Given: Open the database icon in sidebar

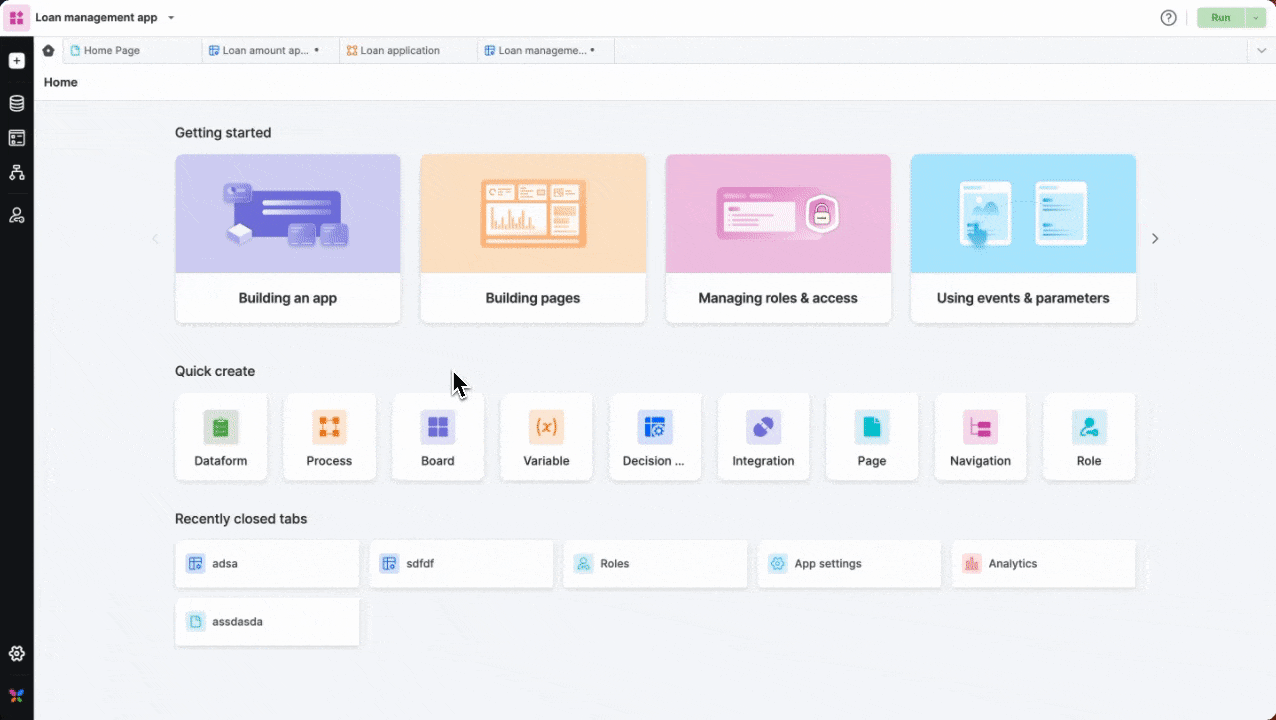Looking at the screenshot, I should click(x=17, y=103).
